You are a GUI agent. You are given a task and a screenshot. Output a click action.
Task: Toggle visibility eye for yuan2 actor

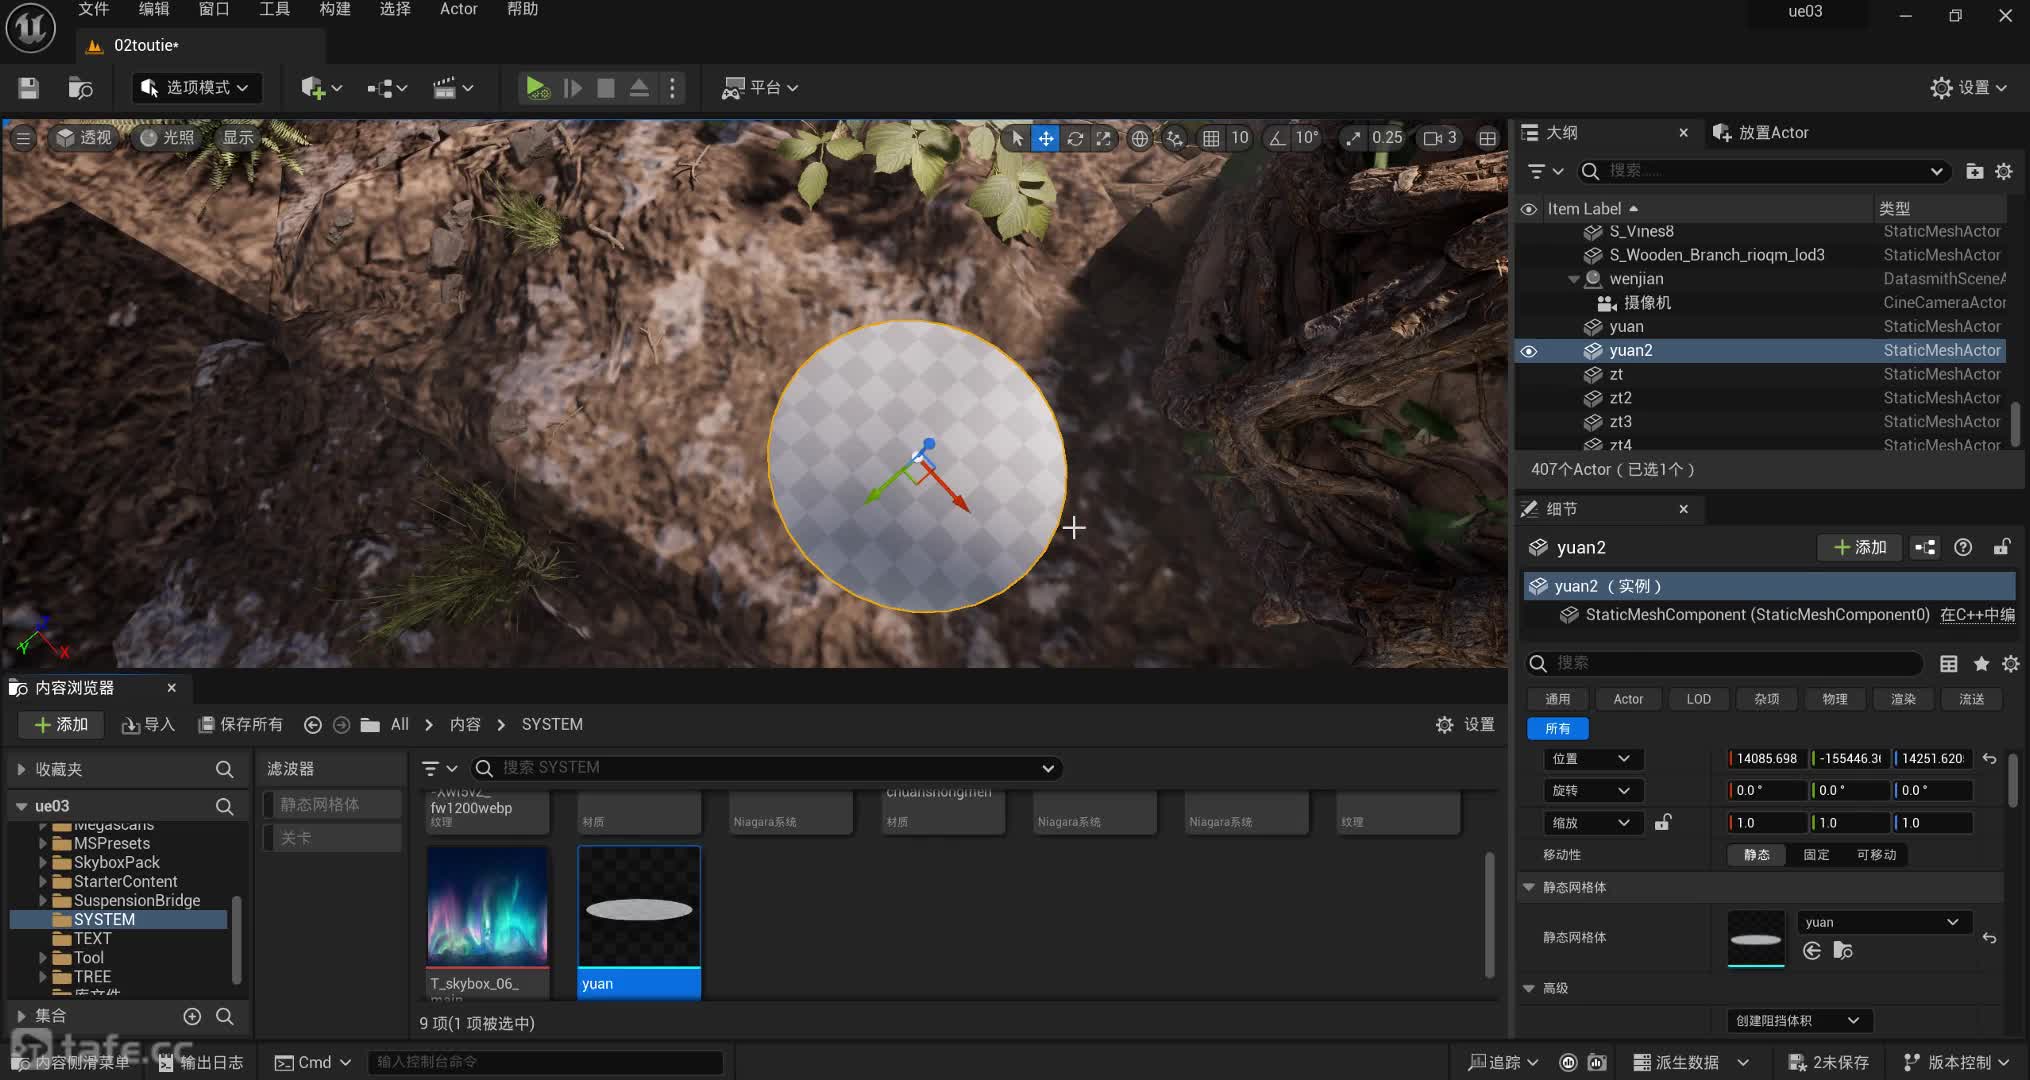click(1528, 351)
